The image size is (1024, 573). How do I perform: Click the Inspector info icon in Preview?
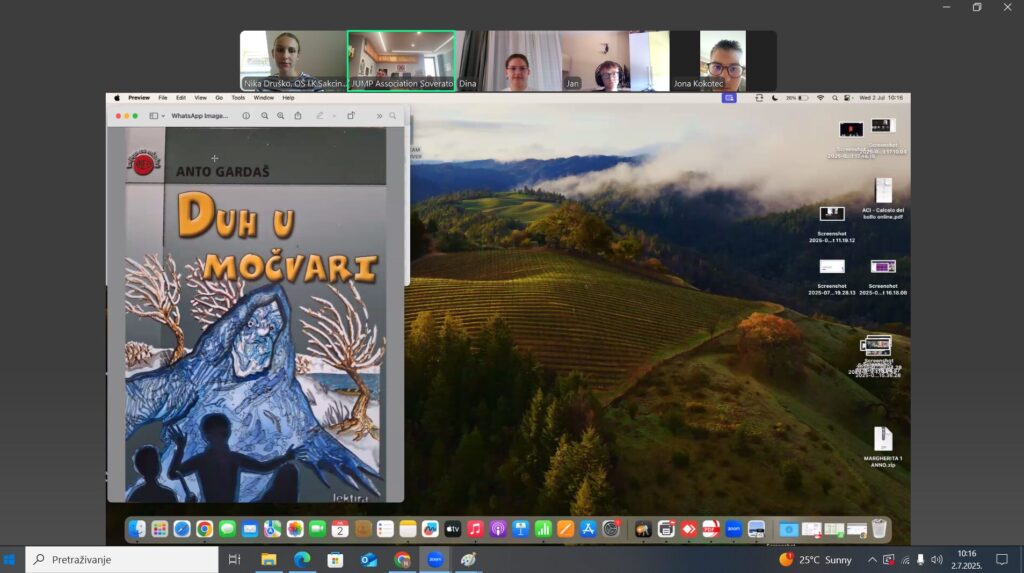coord(246,116)
